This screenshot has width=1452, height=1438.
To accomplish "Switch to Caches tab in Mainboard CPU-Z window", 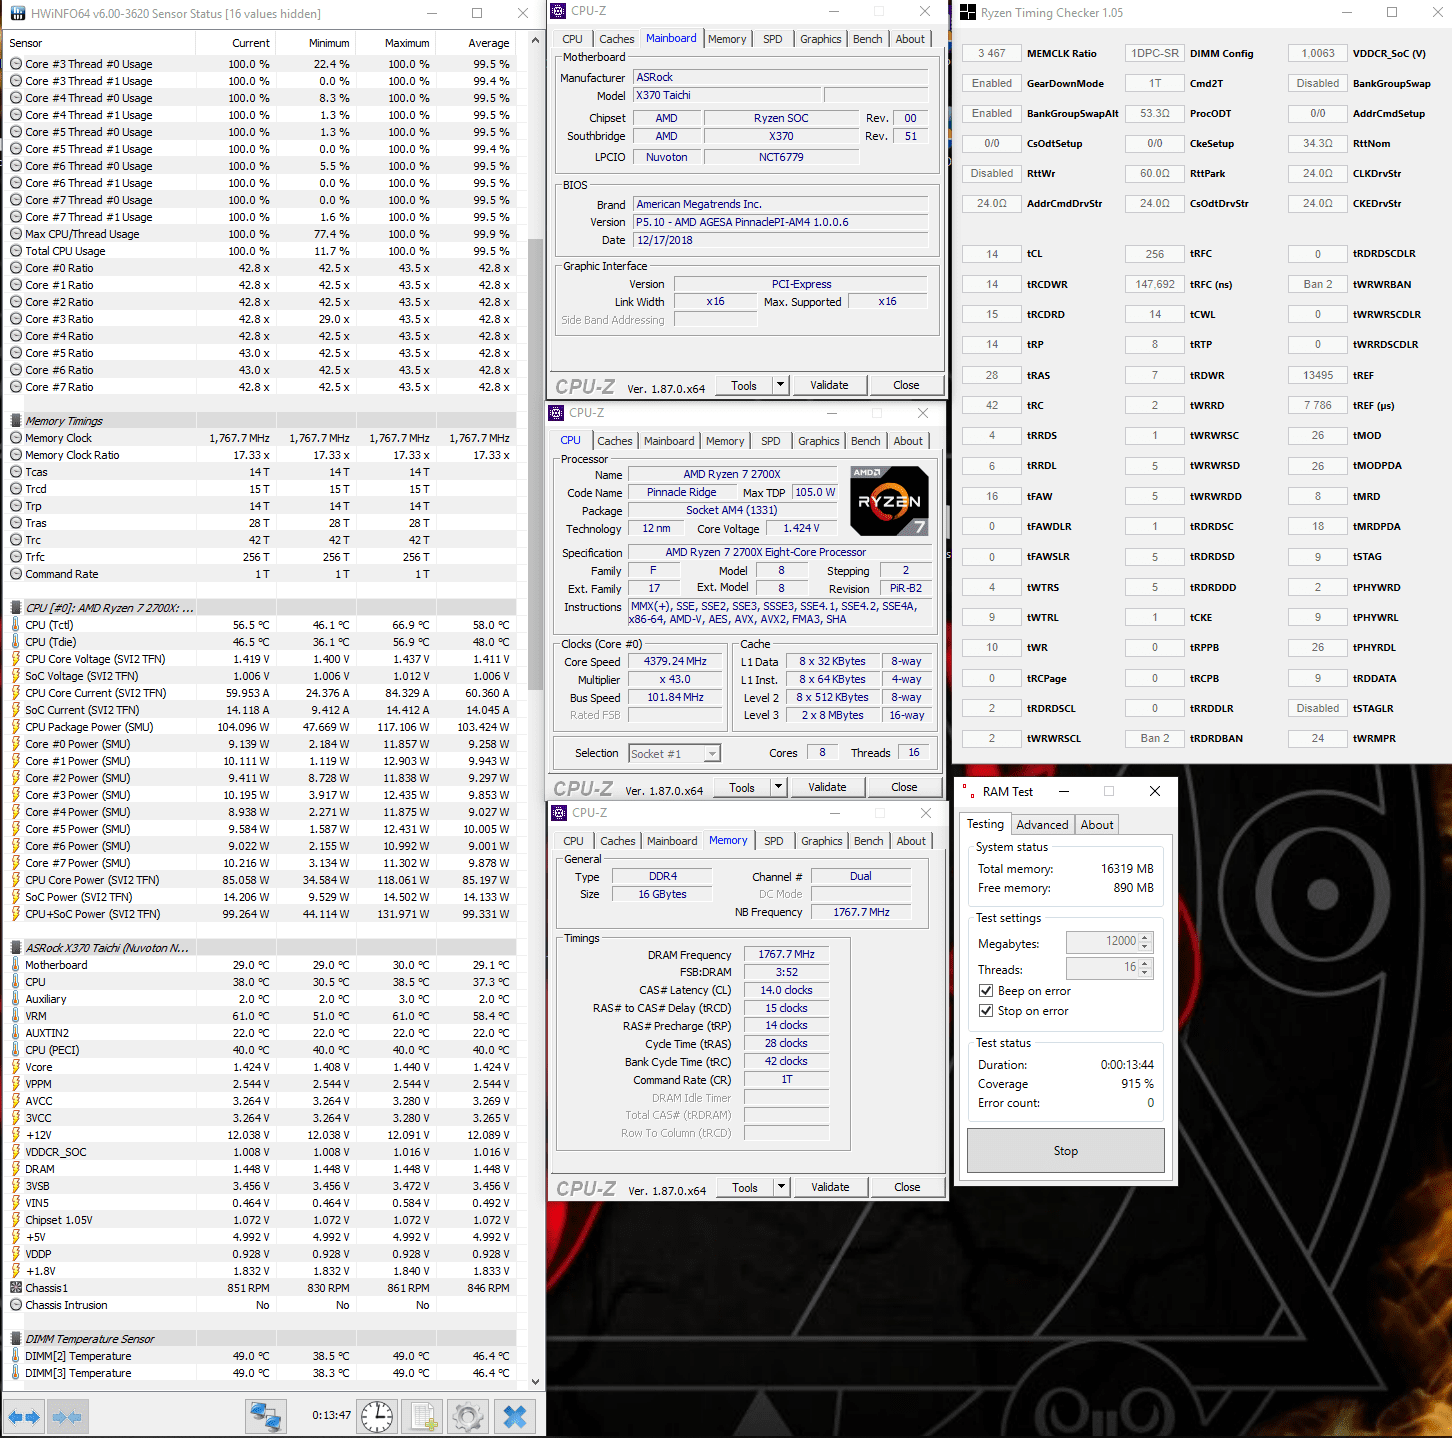I will 617,39.
